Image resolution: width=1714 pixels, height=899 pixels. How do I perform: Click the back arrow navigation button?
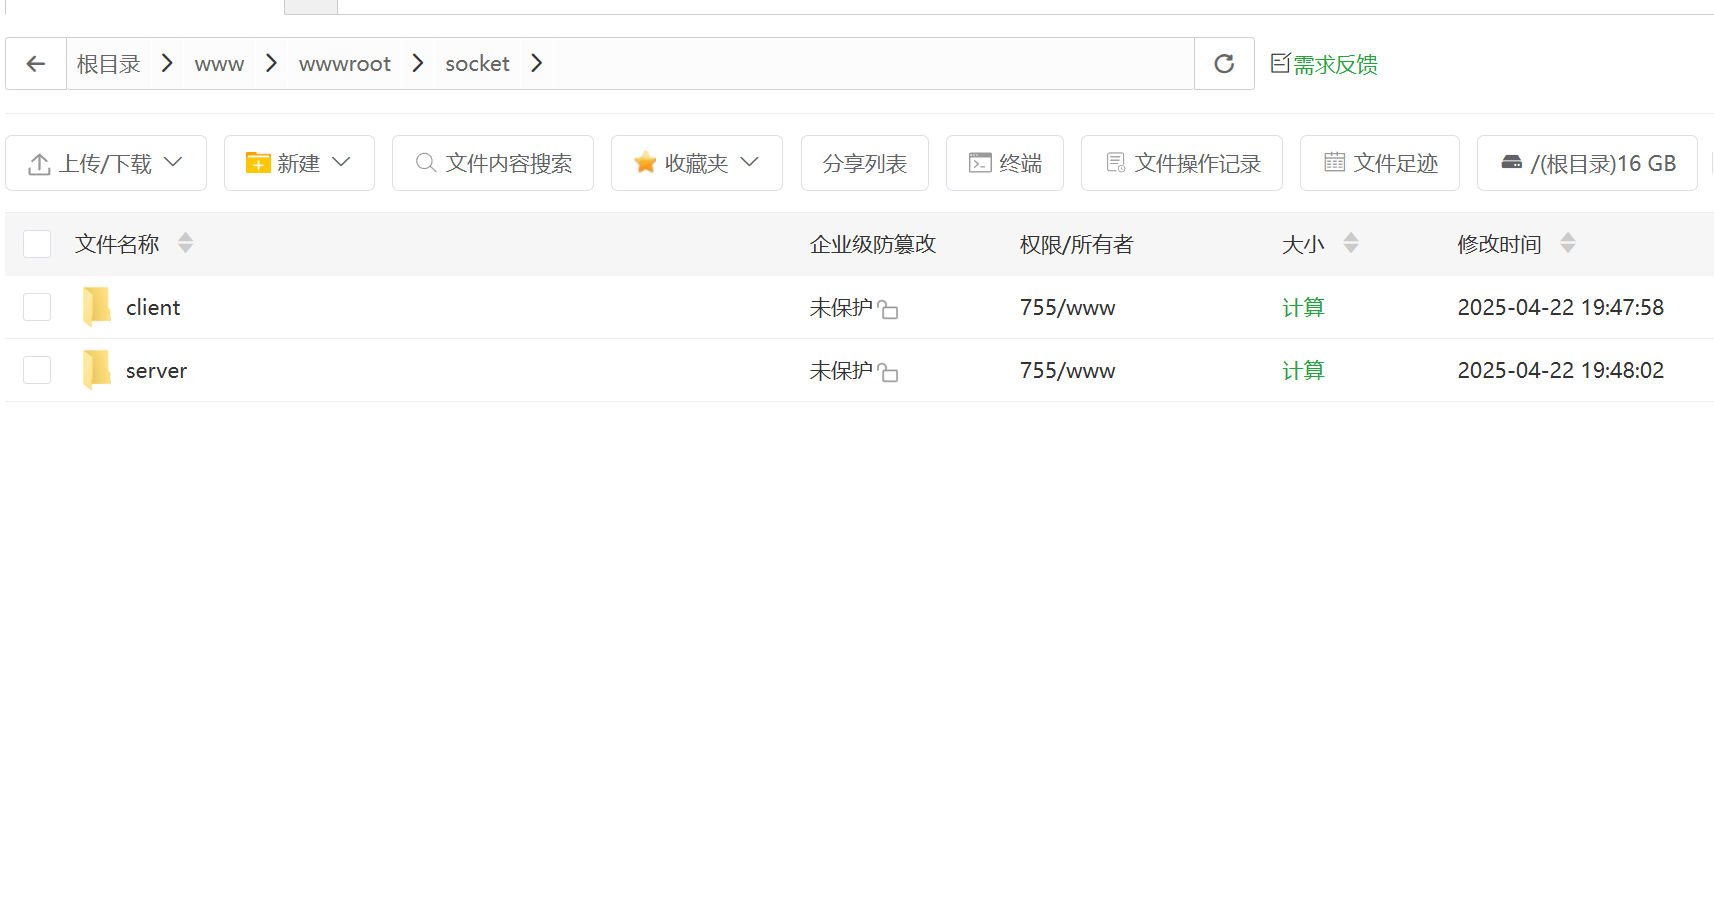tap(36, 64)
